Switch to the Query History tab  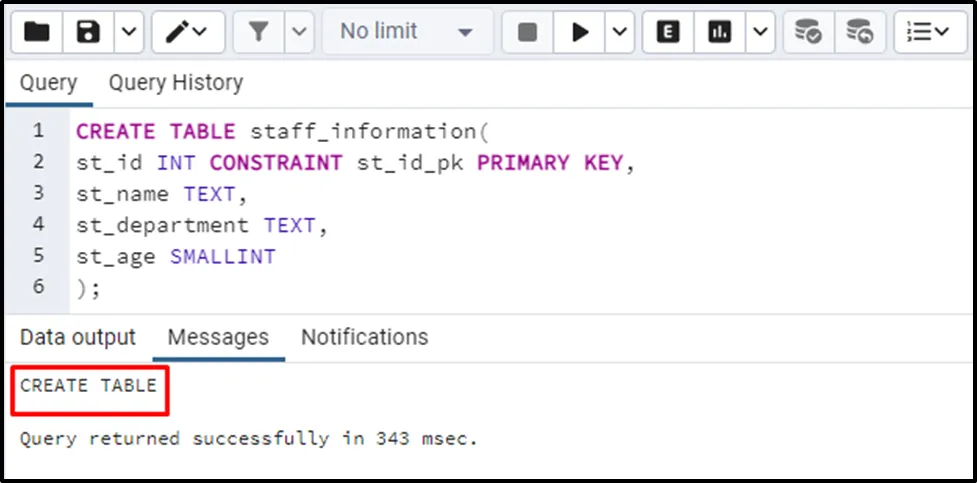175,82
